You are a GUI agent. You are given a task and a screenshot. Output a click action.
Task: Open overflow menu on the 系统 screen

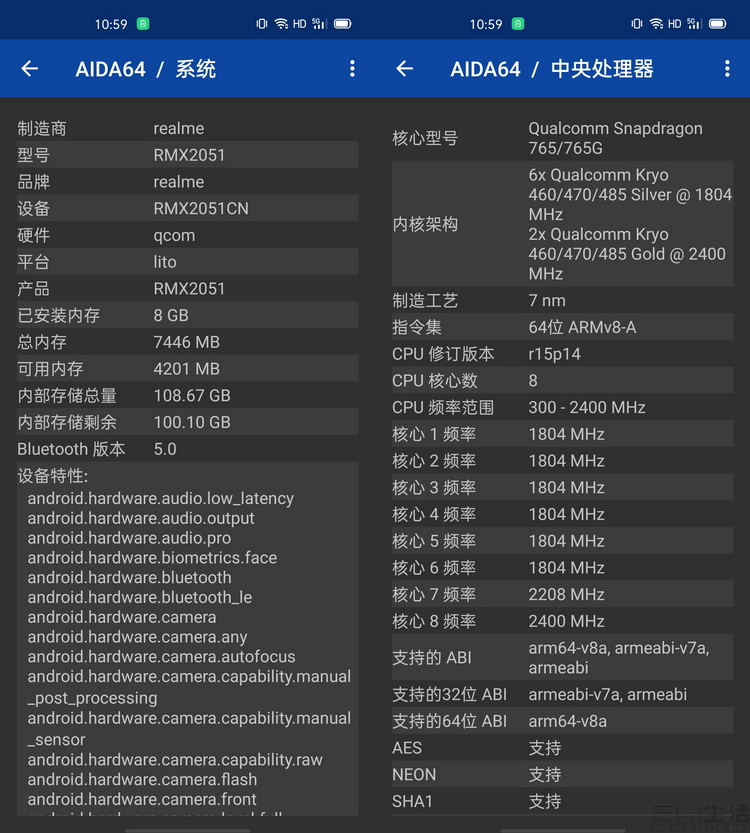[x=352, y=69]
